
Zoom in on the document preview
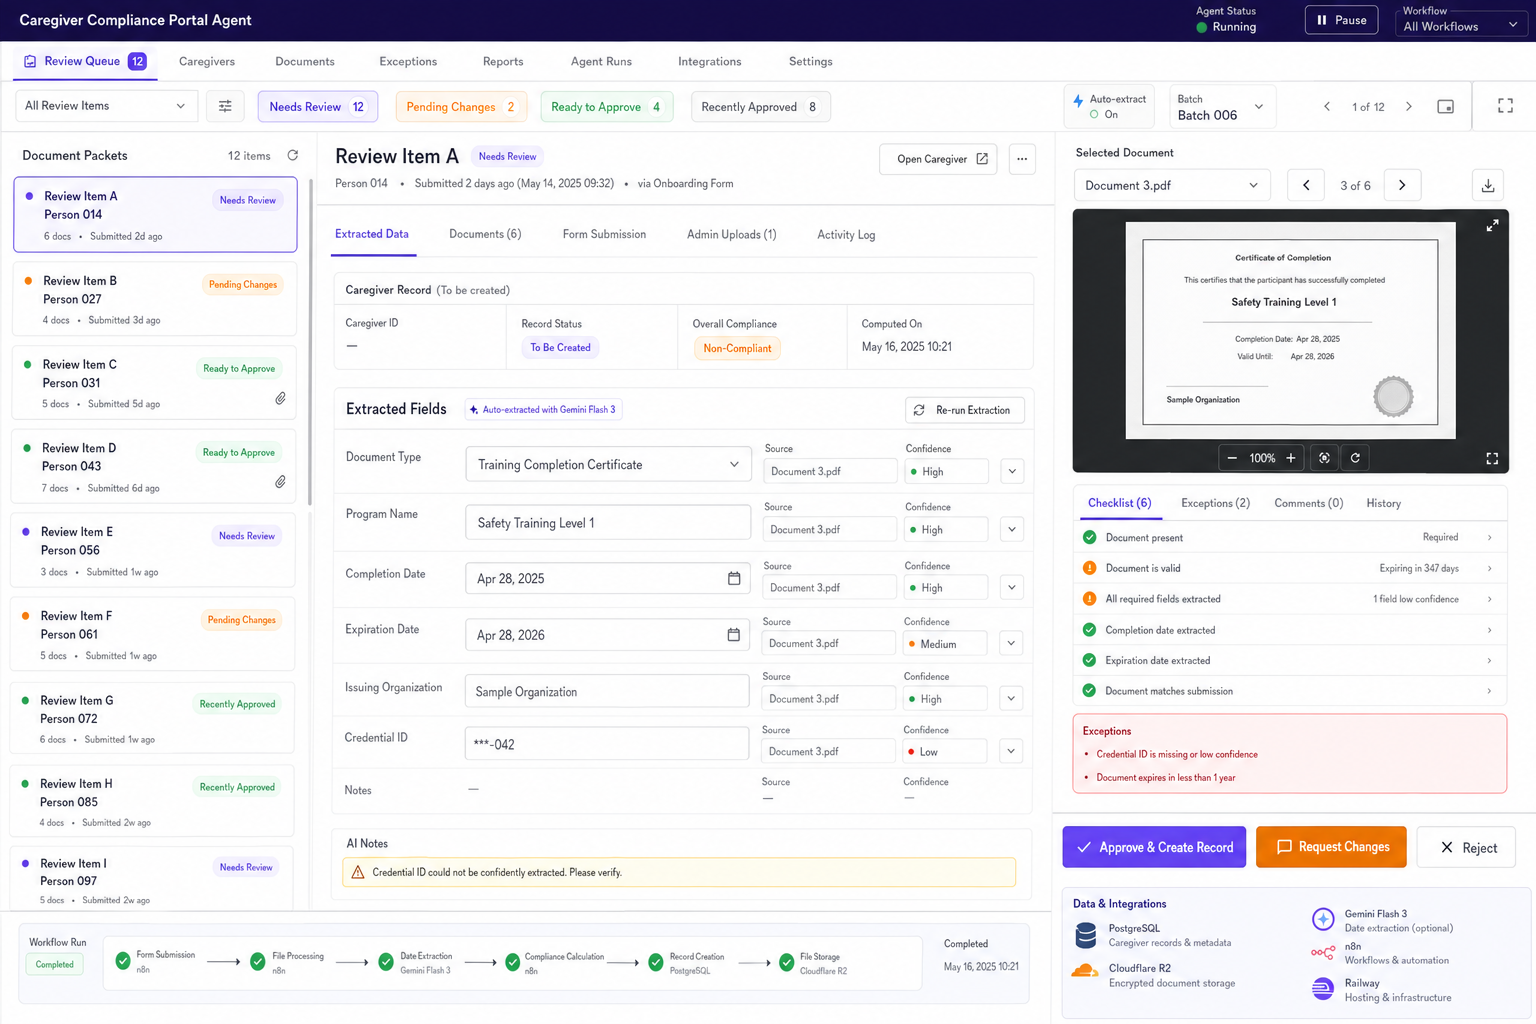point(1291,458)
